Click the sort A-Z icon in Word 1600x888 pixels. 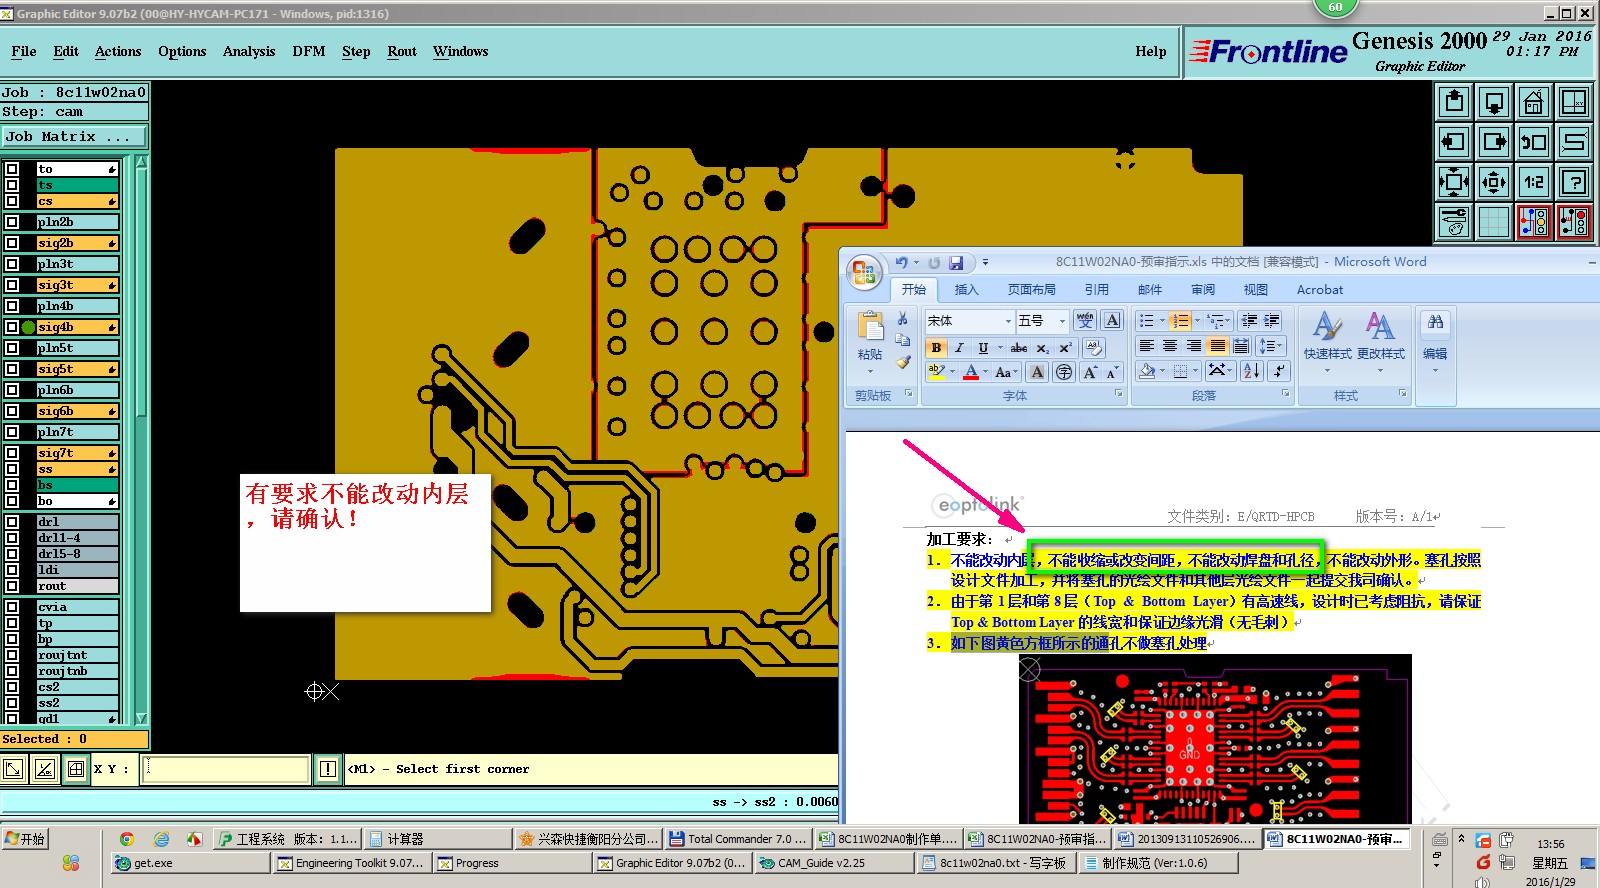tap(1251, 371)
